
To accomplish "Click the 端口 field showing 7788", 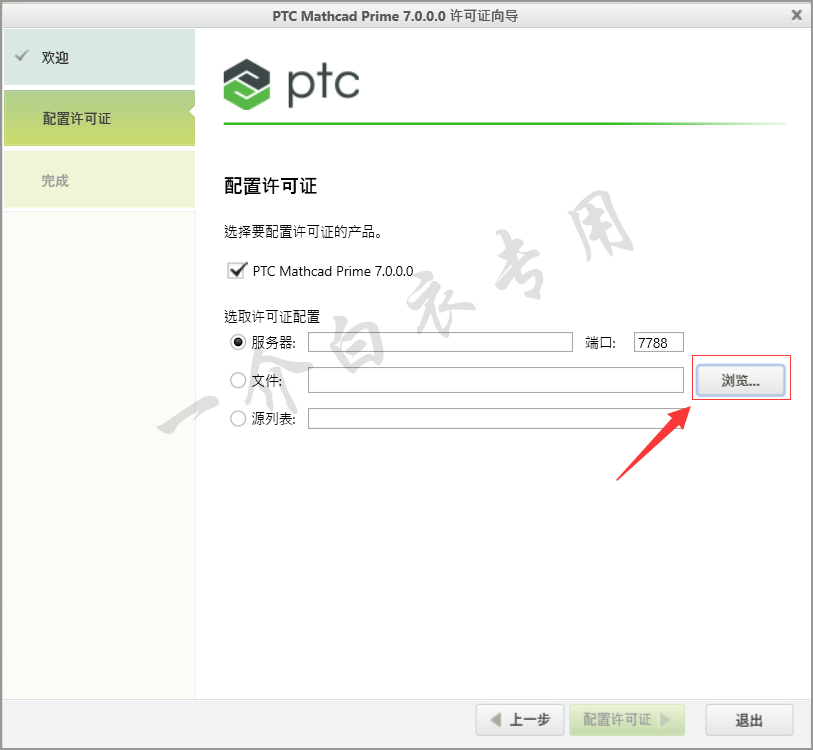I will click(x=658, y=342).
